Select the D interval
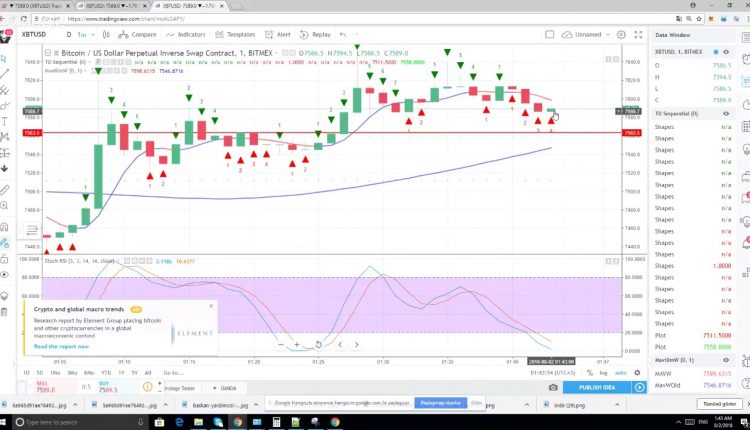The width and height of the screenshot is (750, 430). (69, 34)
